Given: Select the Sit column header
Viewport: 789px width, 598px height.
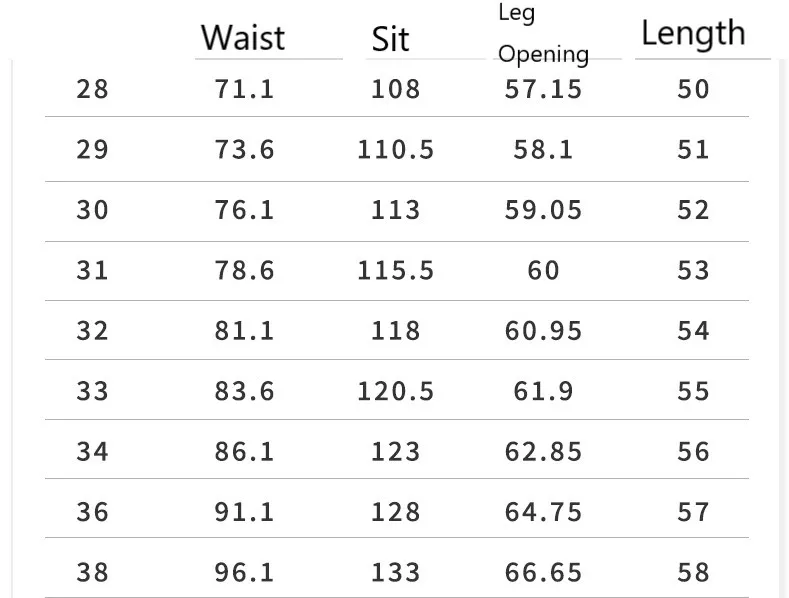Looking at the screenshot, I should pos(390,39).
